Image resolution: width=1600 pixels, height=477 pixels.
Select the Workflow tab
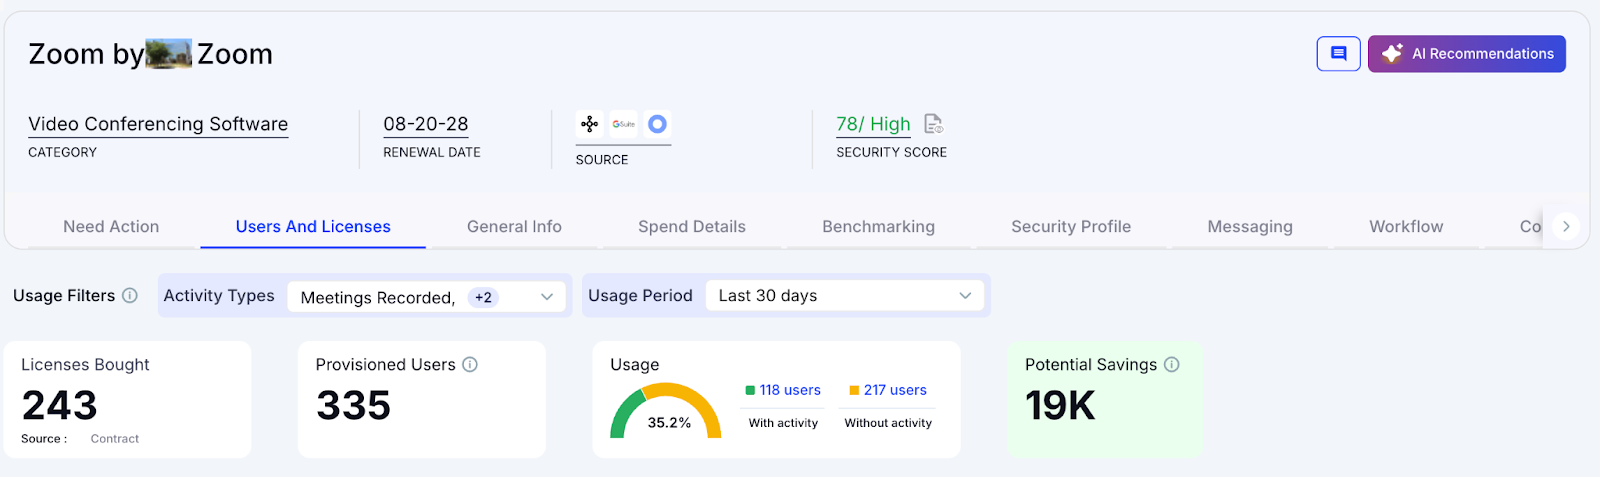[x=1406, y=227]
